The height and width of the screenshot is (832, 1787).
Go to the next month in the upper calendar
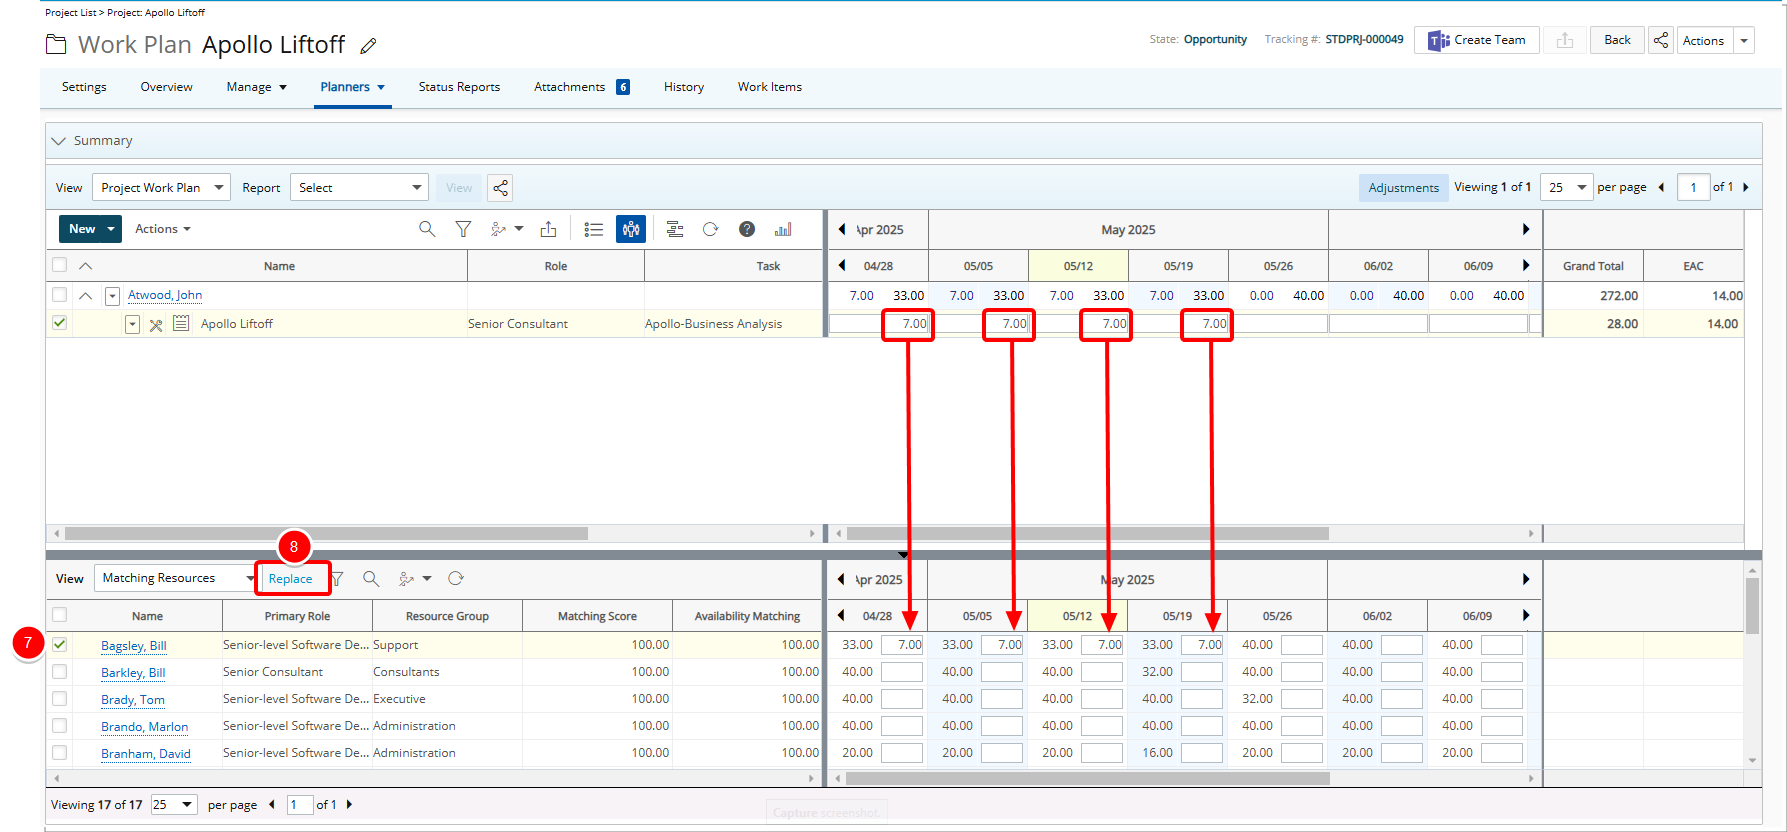point(1526,229)
